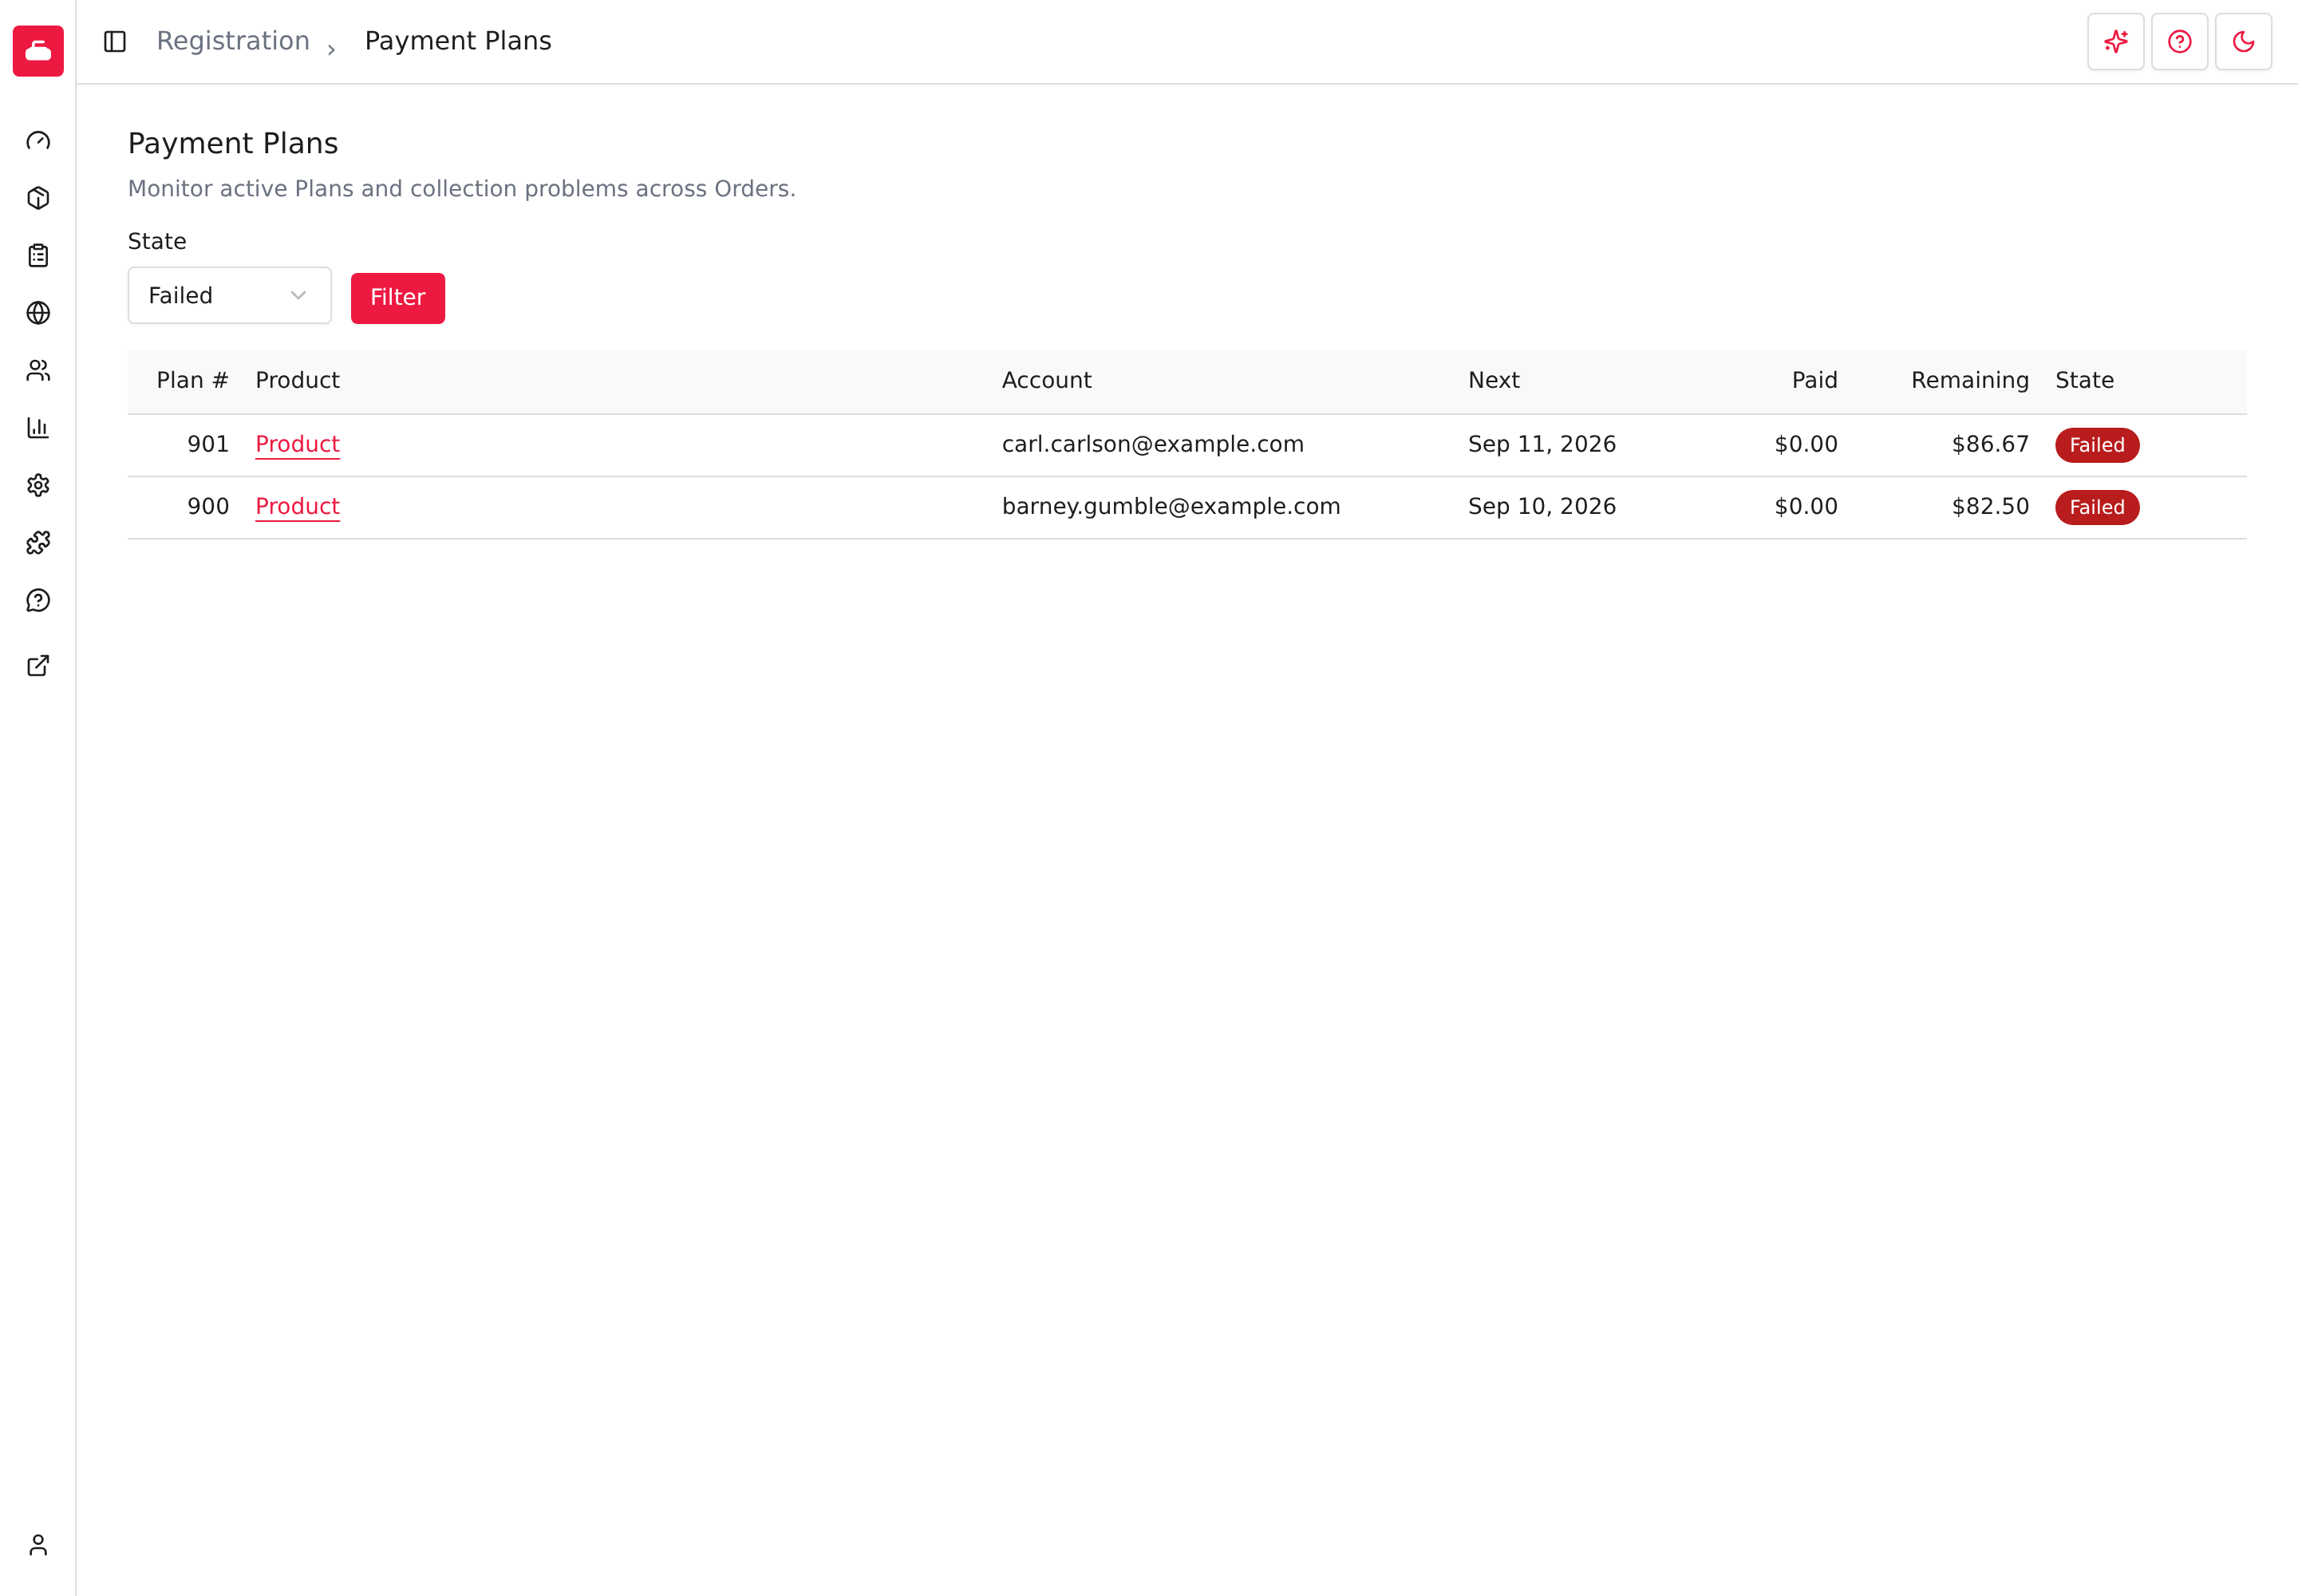Click the Failed badge for plan 900
2298x1596 pixels.
tap(2097, 508)
